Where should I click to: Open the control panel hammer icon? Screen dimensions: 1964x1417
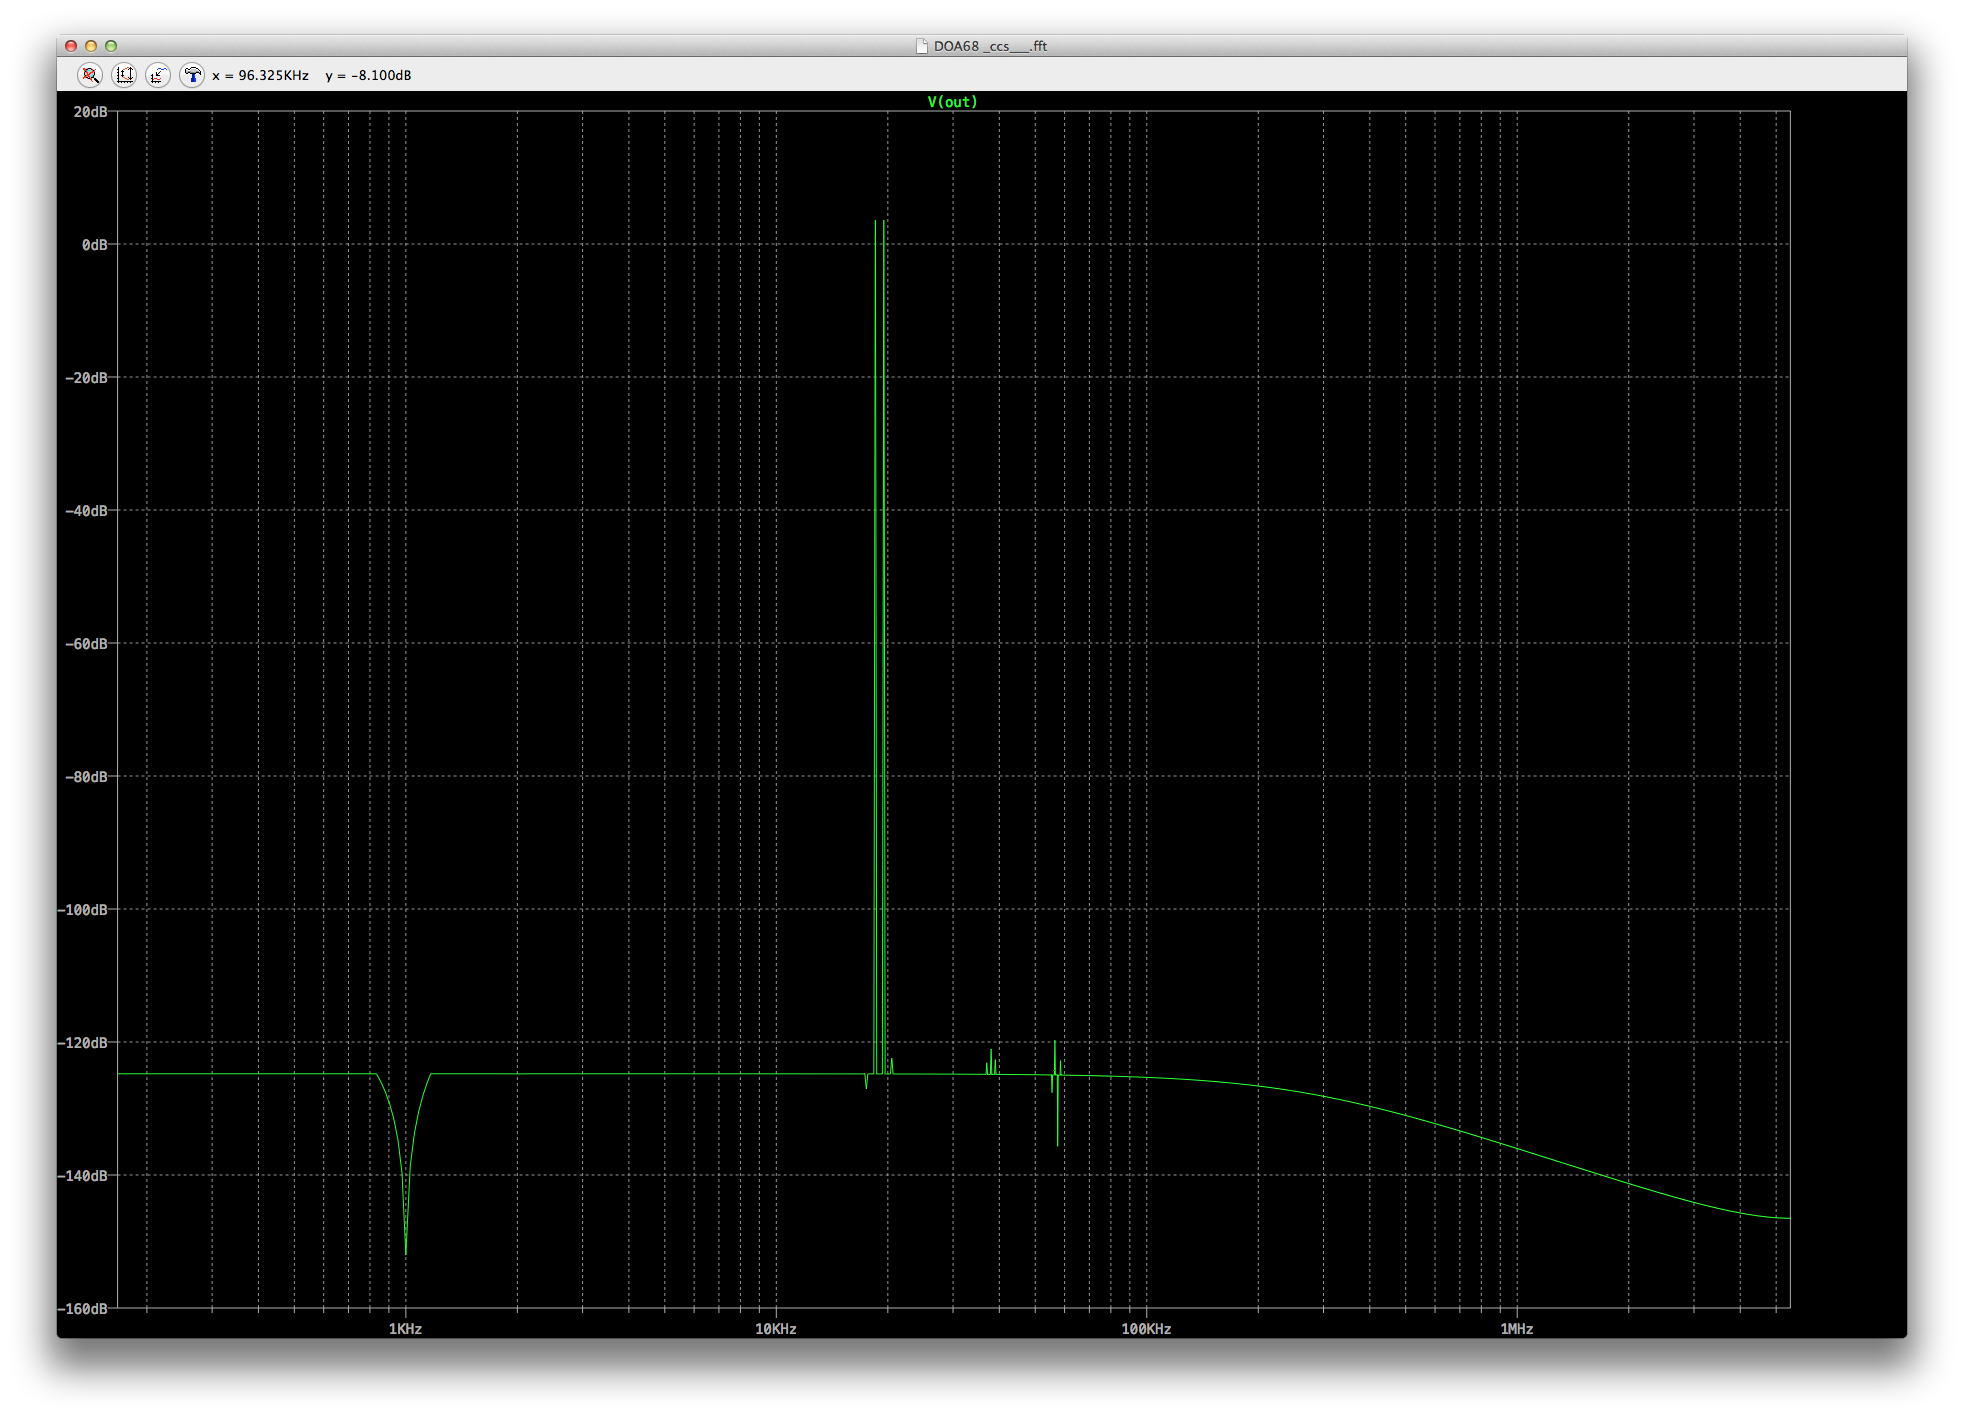(192, 75)
